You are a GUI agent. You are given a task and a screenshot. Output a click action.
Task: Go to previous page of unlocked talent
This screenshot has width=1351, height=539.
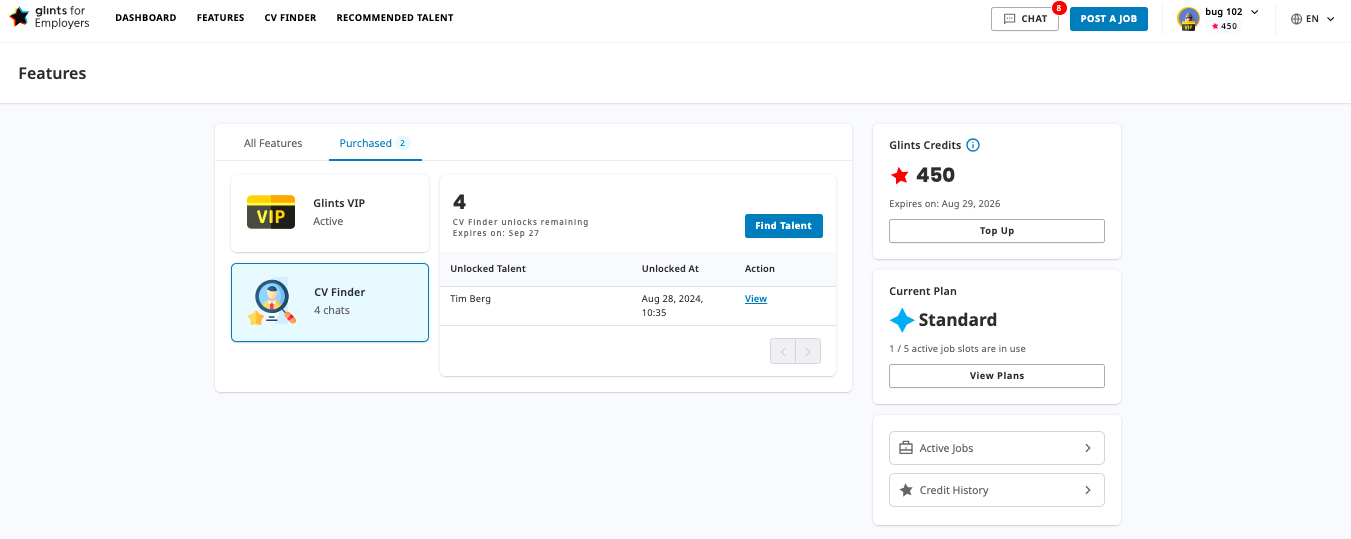click(x=783, y=351)
